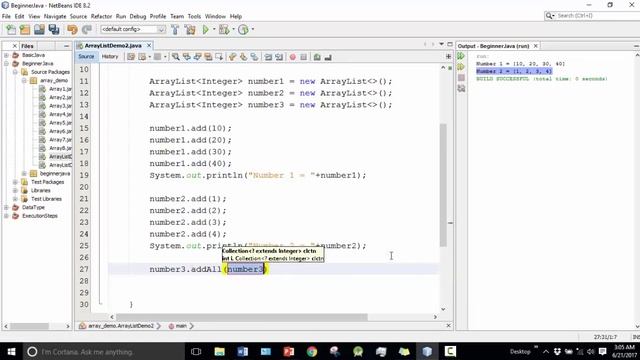Create a New File from the toolbar
Viewport: 640px width, 360px height.
pyautogui.click(x=11, y=29)
